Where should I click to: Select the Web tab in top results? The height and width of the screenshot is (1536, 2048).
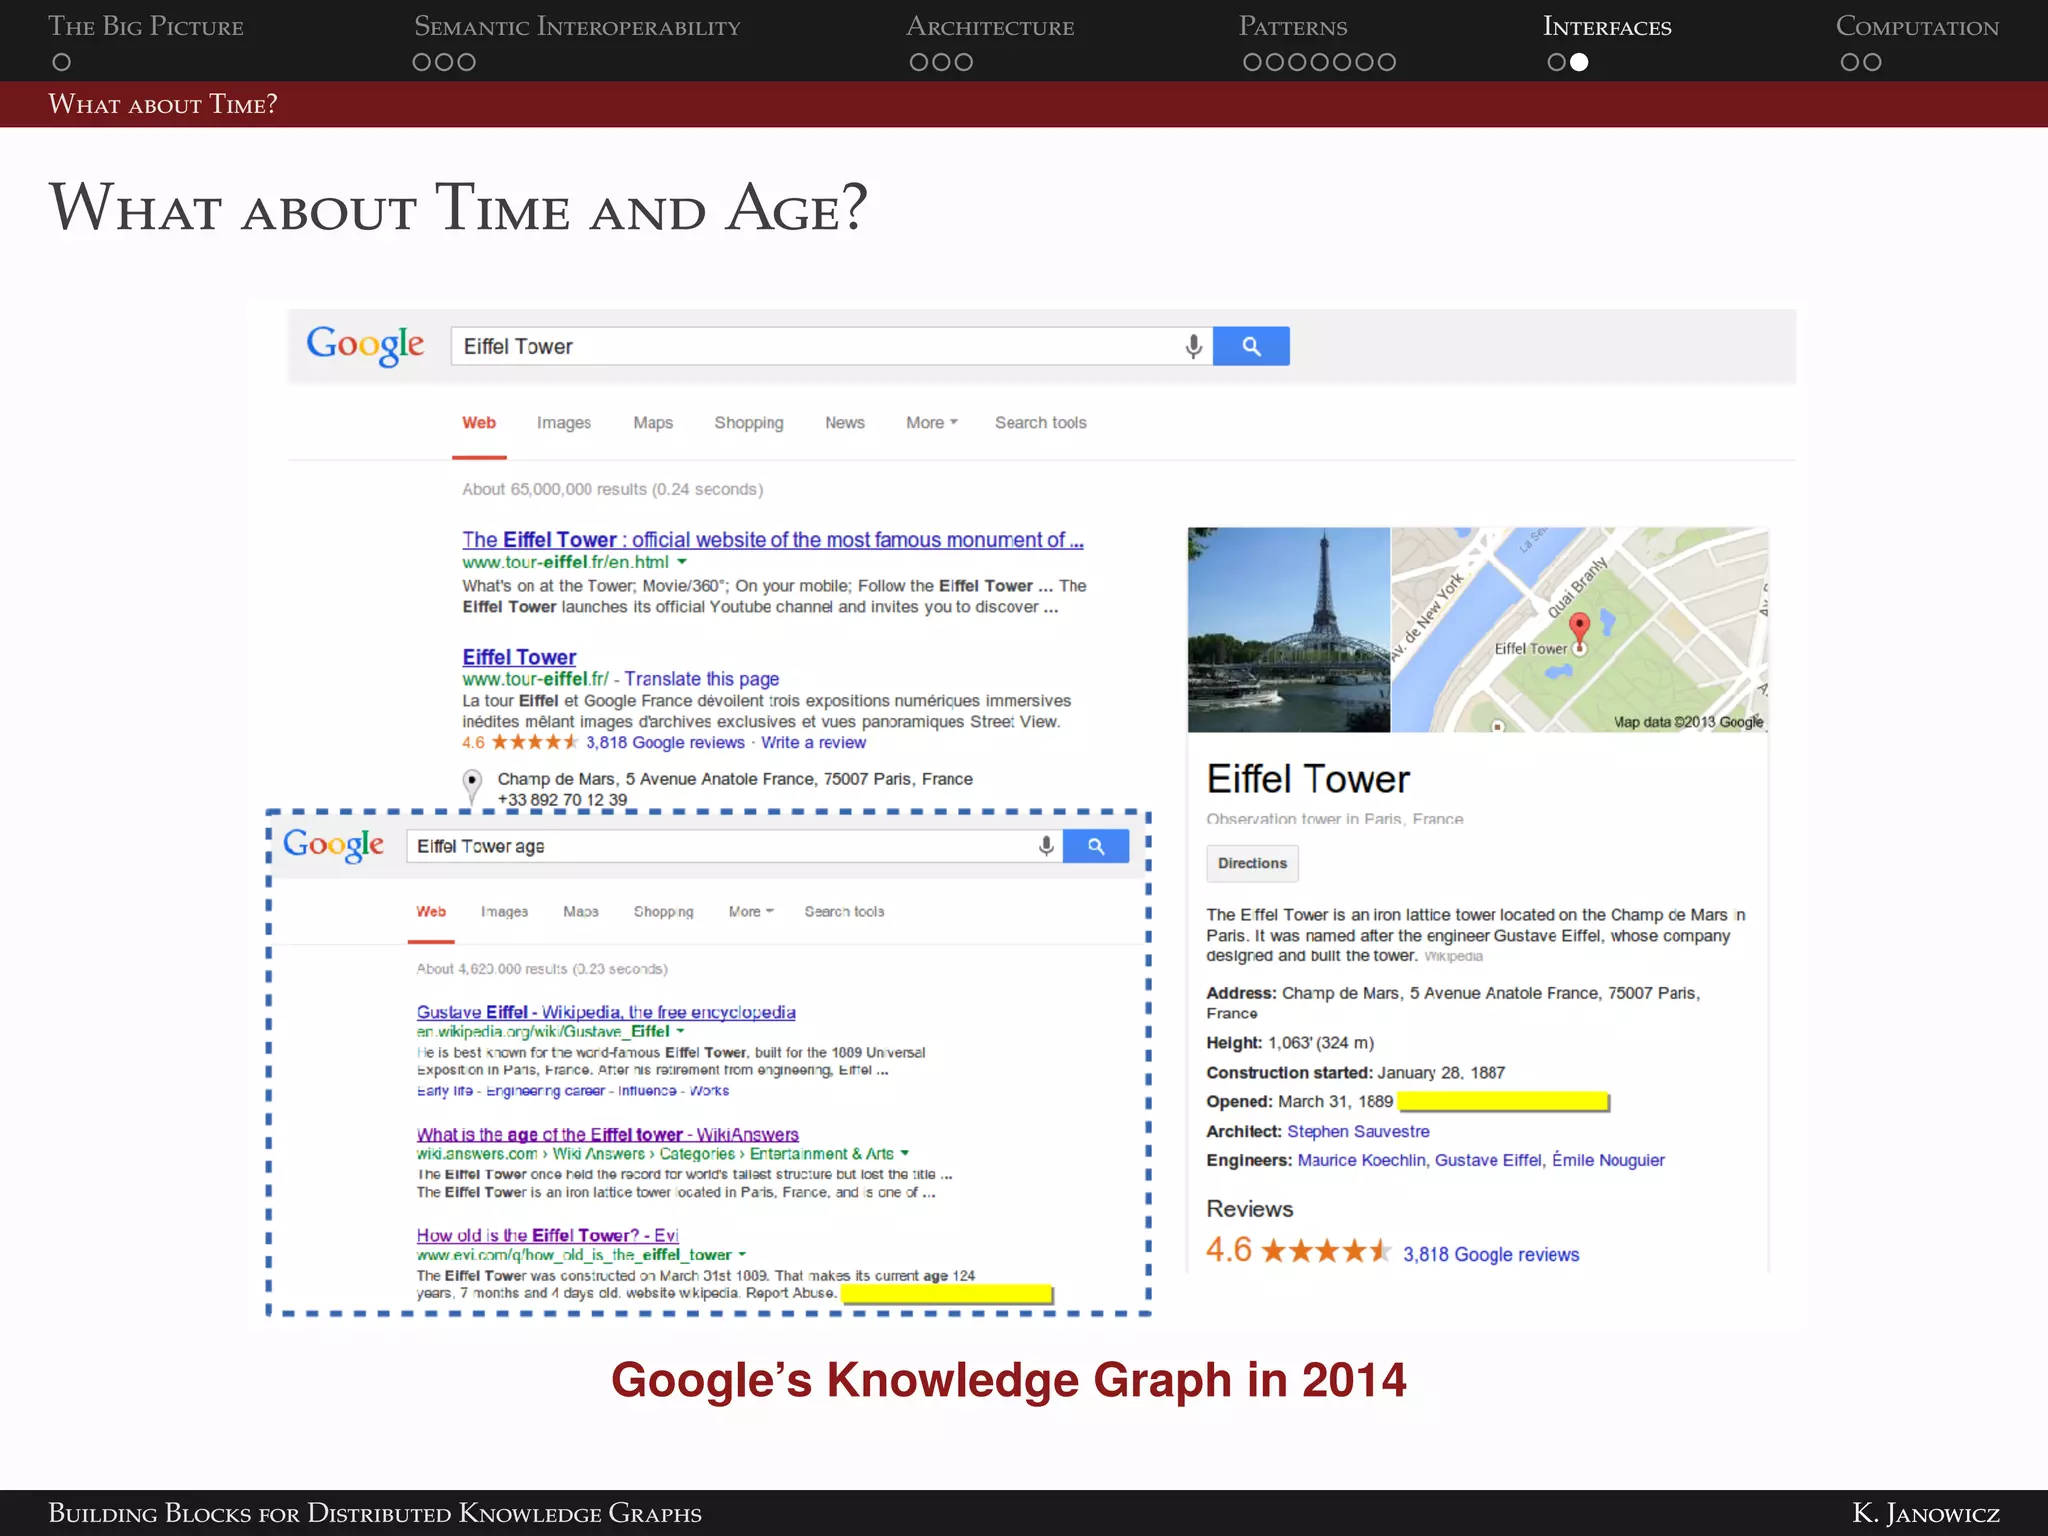479,423
